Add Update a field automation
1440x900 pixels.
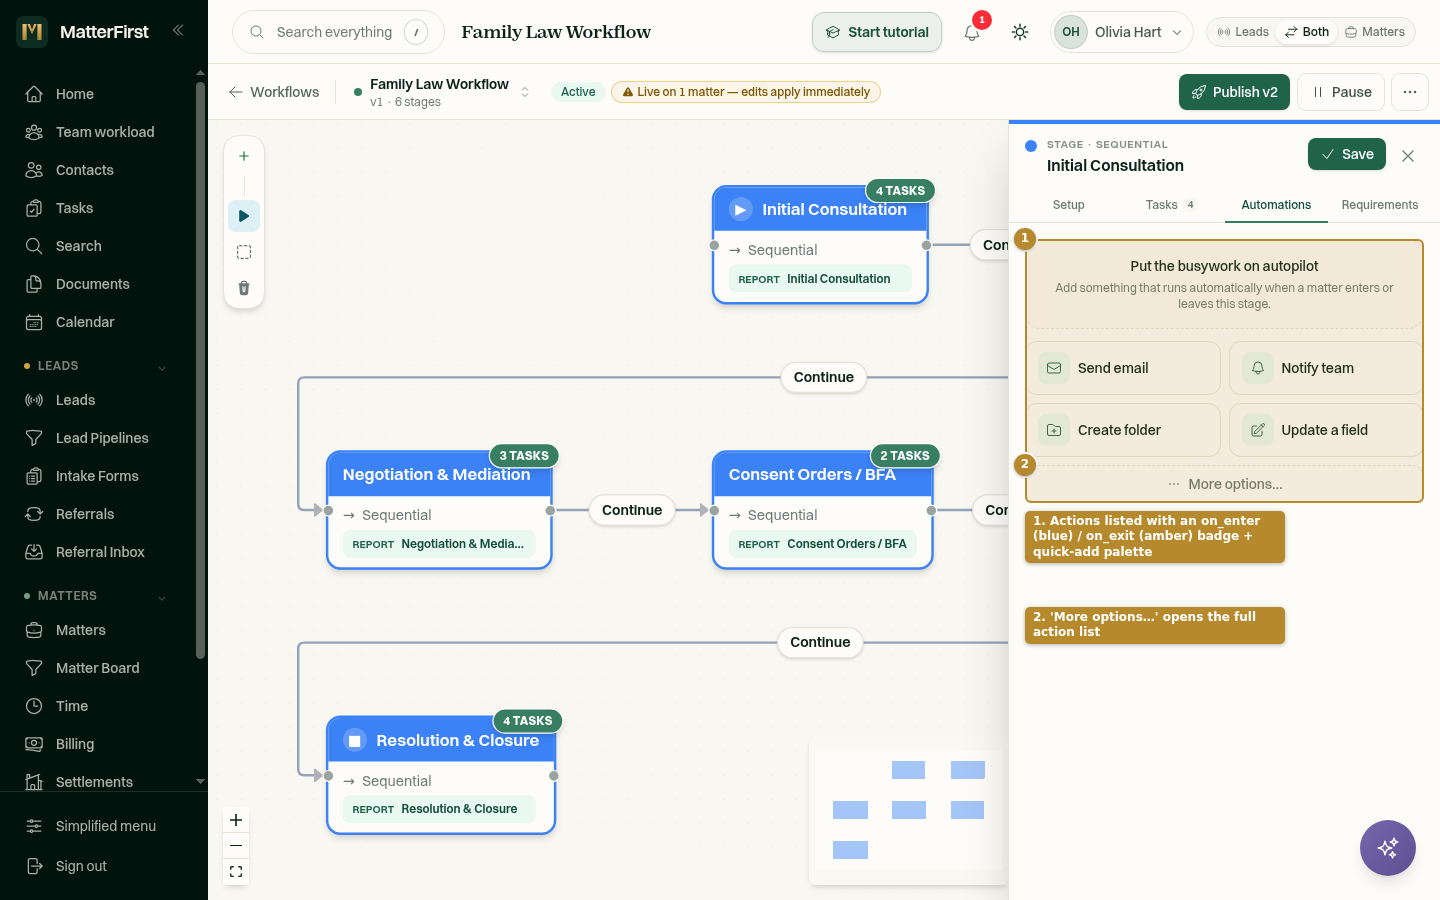[1326, 430]
